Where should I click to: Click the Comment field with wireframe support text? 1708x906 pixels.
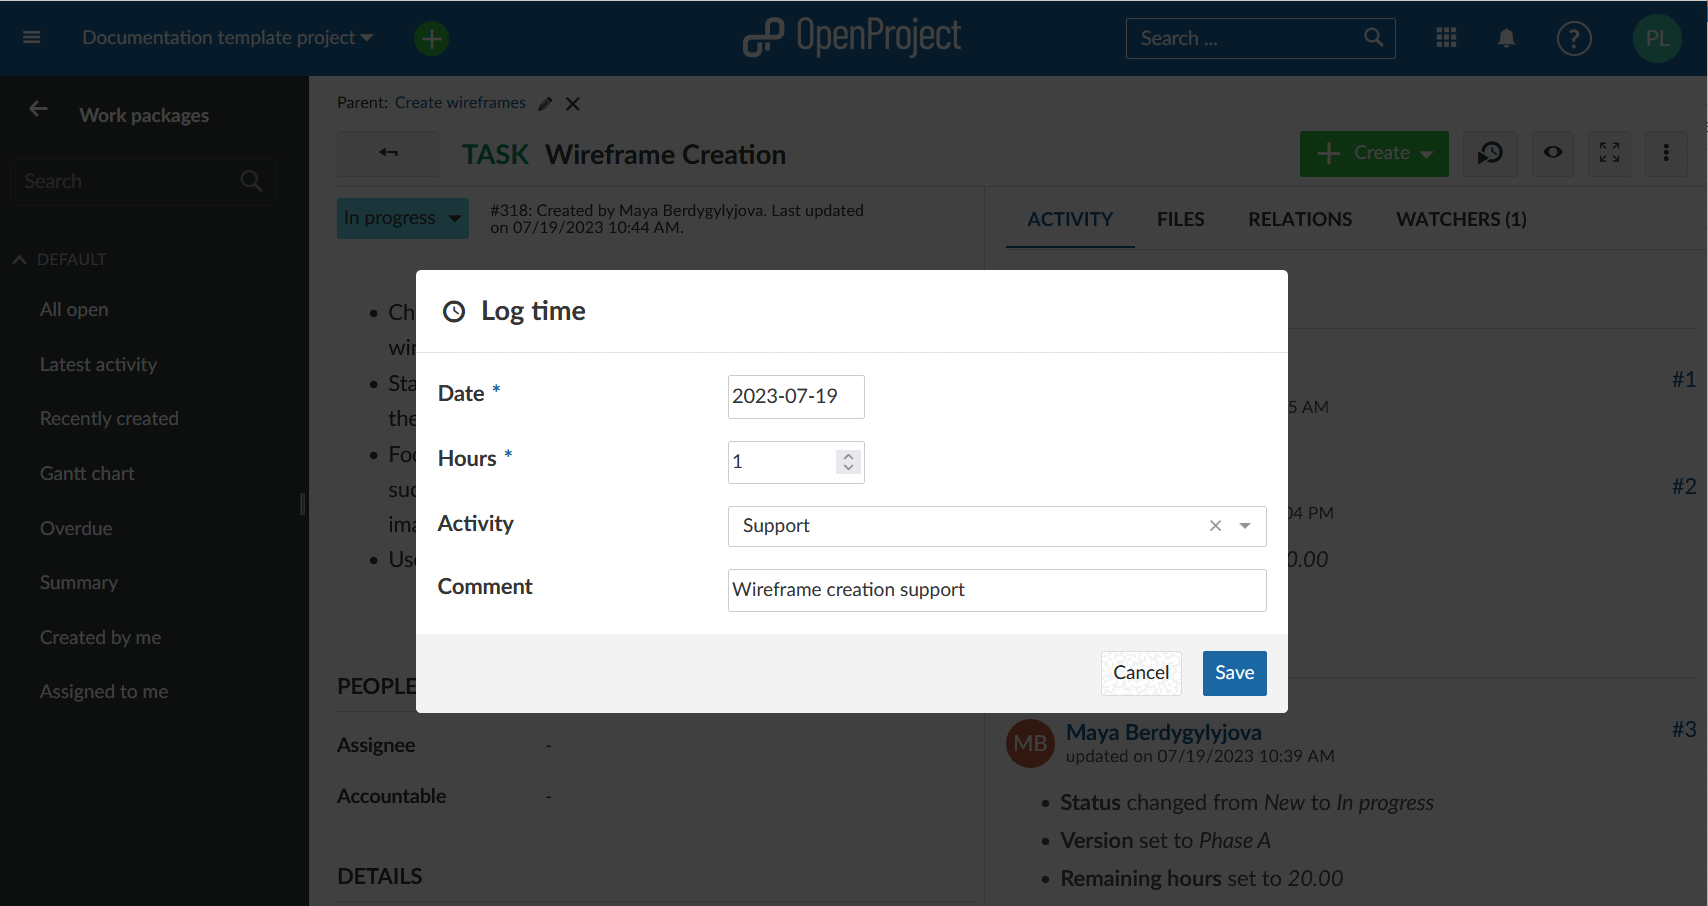(997, 590)
